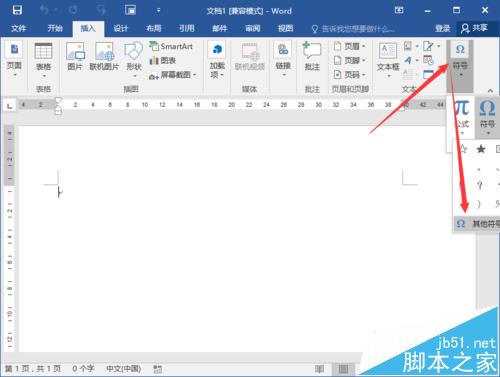Select the 插入 (Insert) tab

pyautogui.click(x=88, y=28)
